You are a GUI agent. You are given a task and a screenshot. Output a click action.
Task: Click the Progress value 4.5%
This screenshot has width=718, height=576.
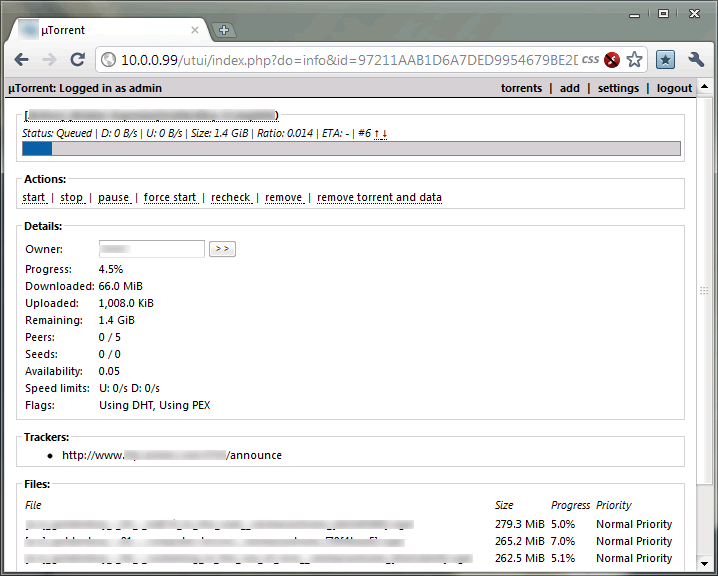(x=111, y=269)
